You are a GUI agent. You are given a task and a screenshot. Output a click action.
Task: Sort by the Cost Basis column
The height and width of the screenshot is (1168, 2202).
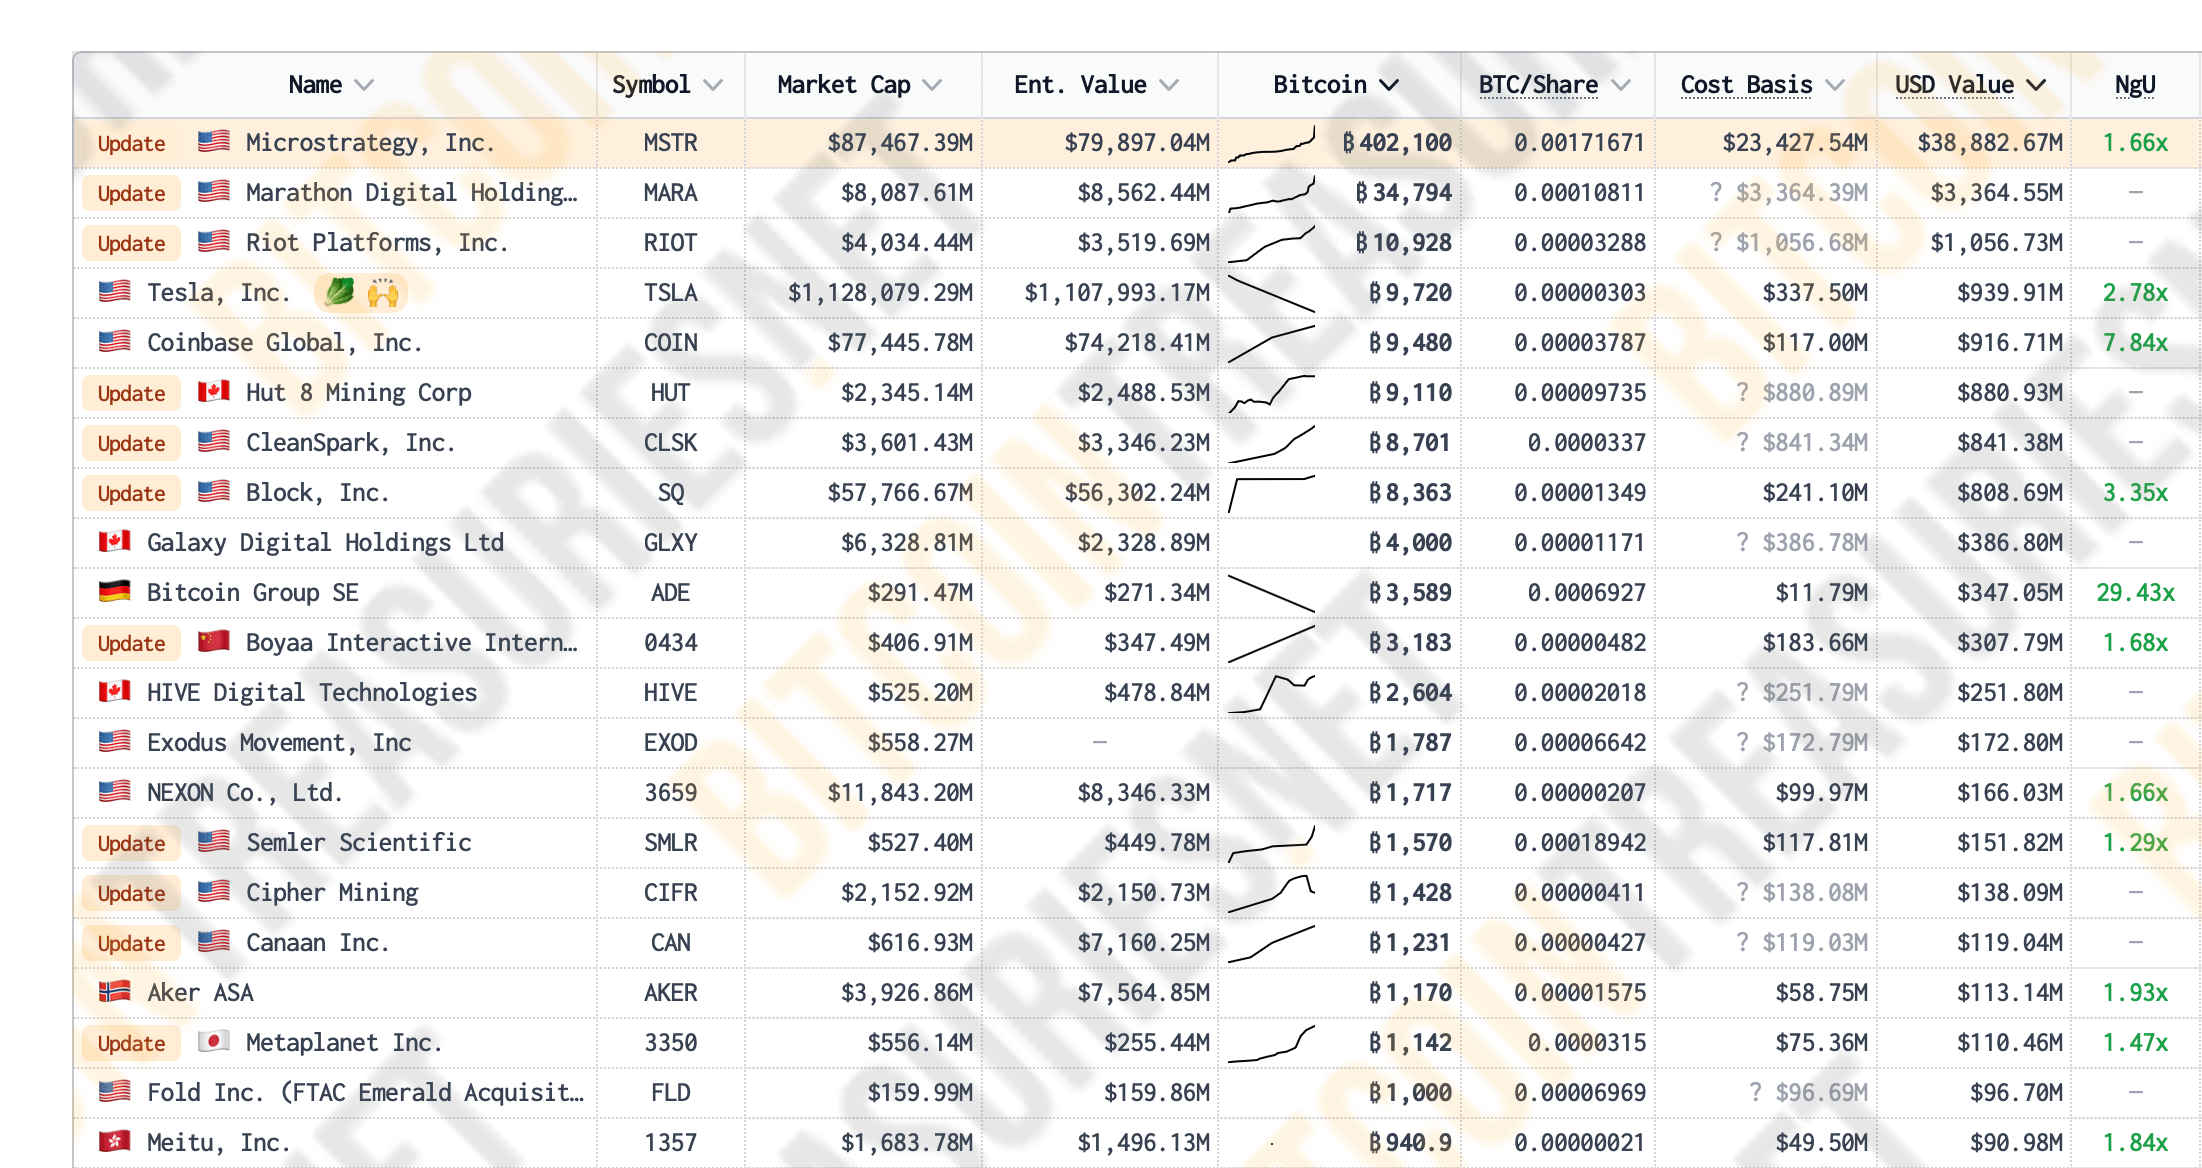1762,85
